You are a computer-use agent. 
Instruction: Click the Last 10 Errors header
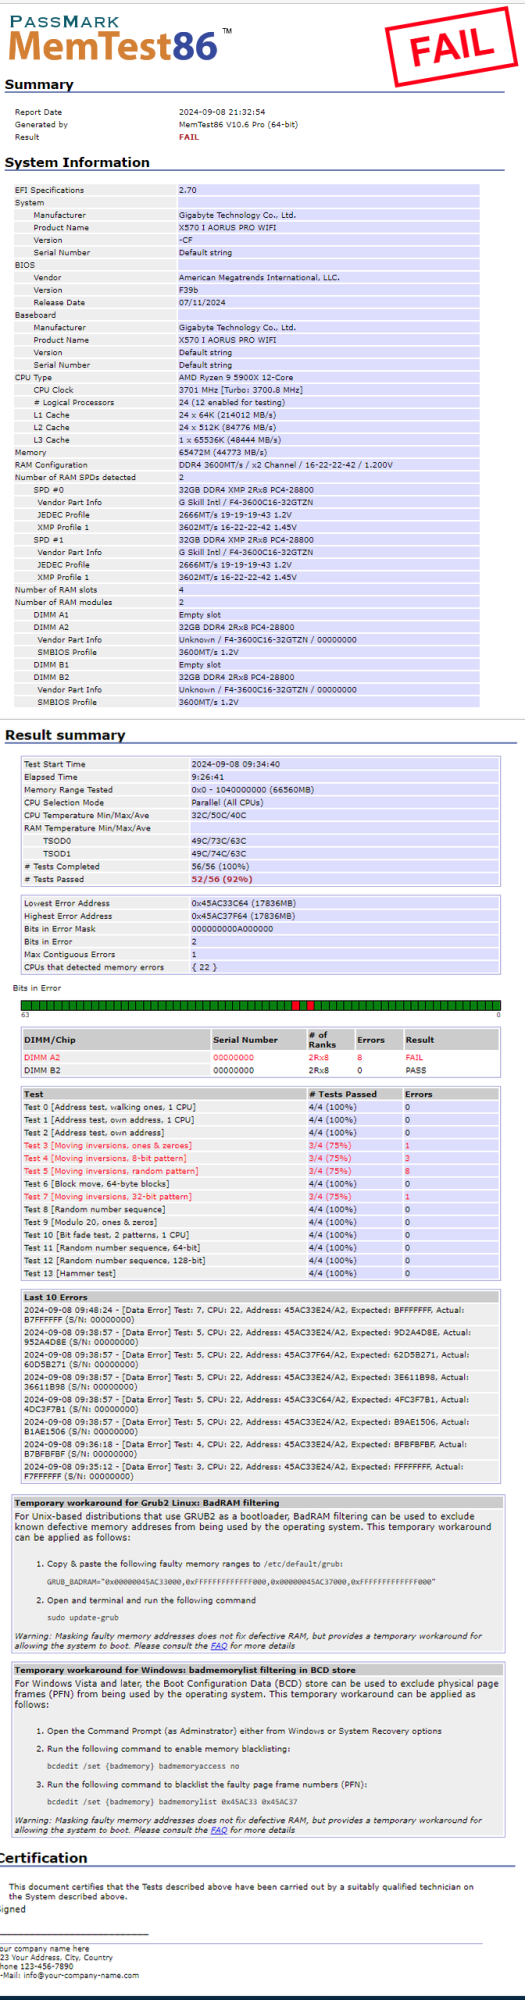(55, 1297)
